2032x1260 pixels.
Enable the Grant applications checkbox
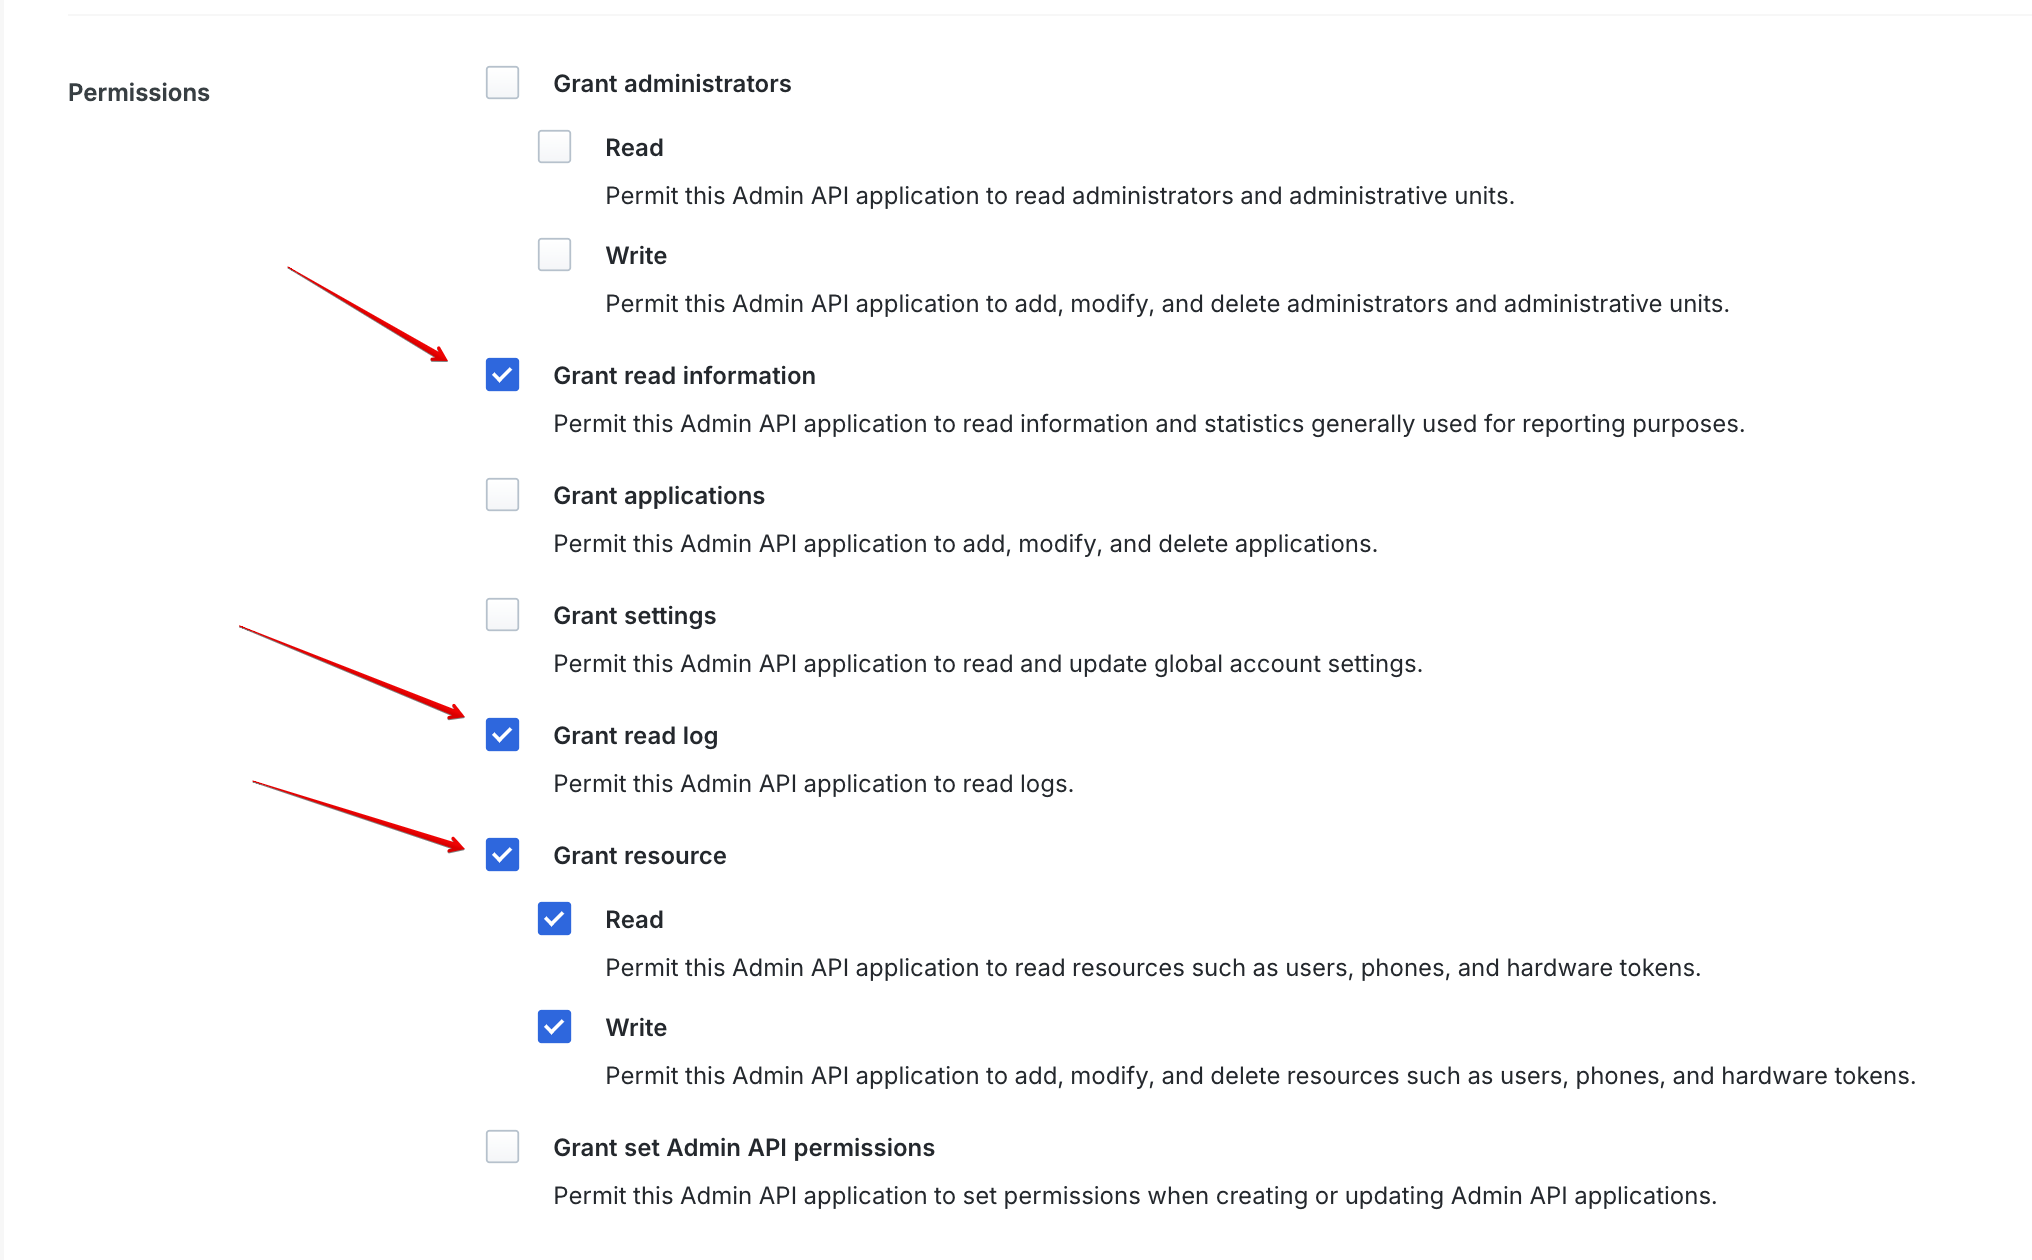502,495
